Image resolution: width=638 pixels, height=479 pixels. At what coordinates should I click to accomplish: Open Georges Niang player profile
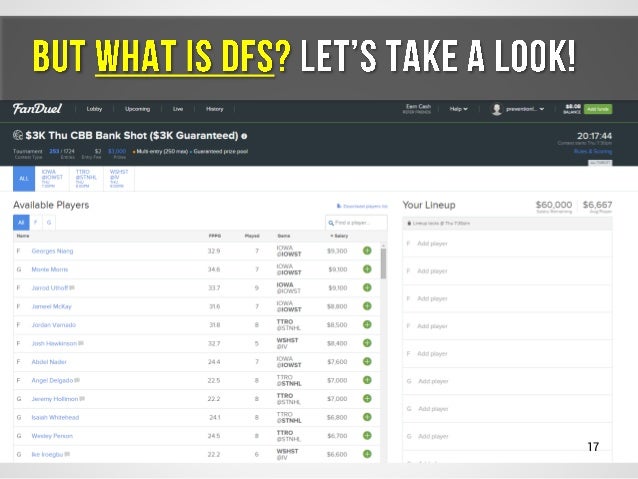52,251
